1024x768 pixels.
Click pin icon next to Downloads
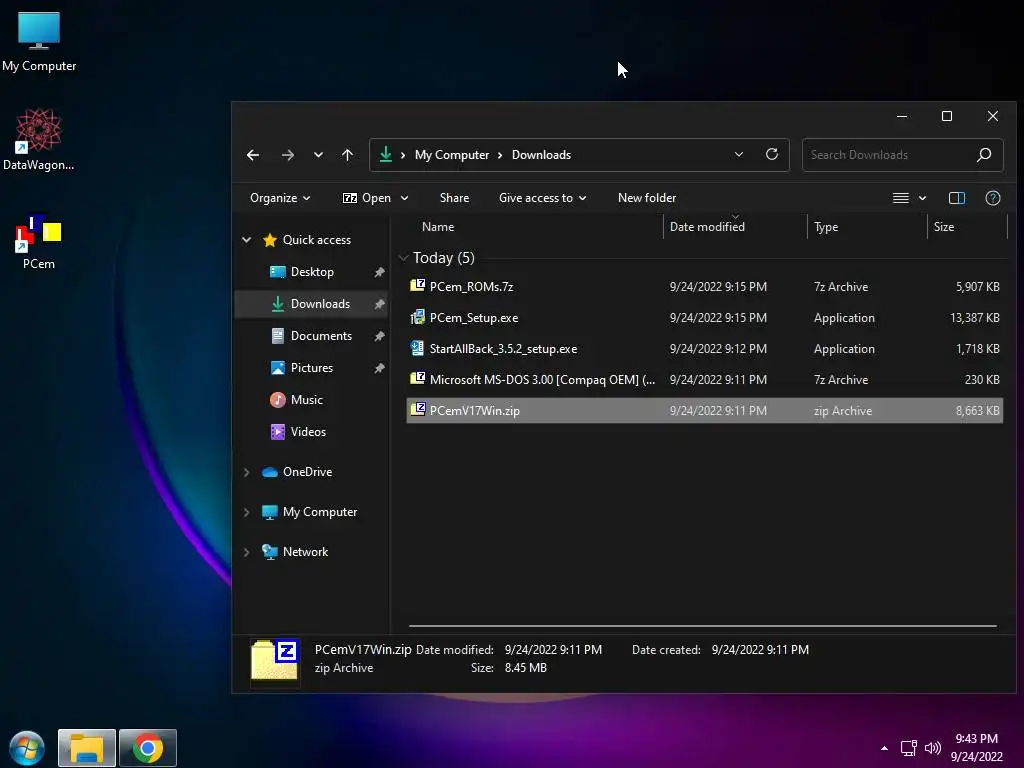379,304
